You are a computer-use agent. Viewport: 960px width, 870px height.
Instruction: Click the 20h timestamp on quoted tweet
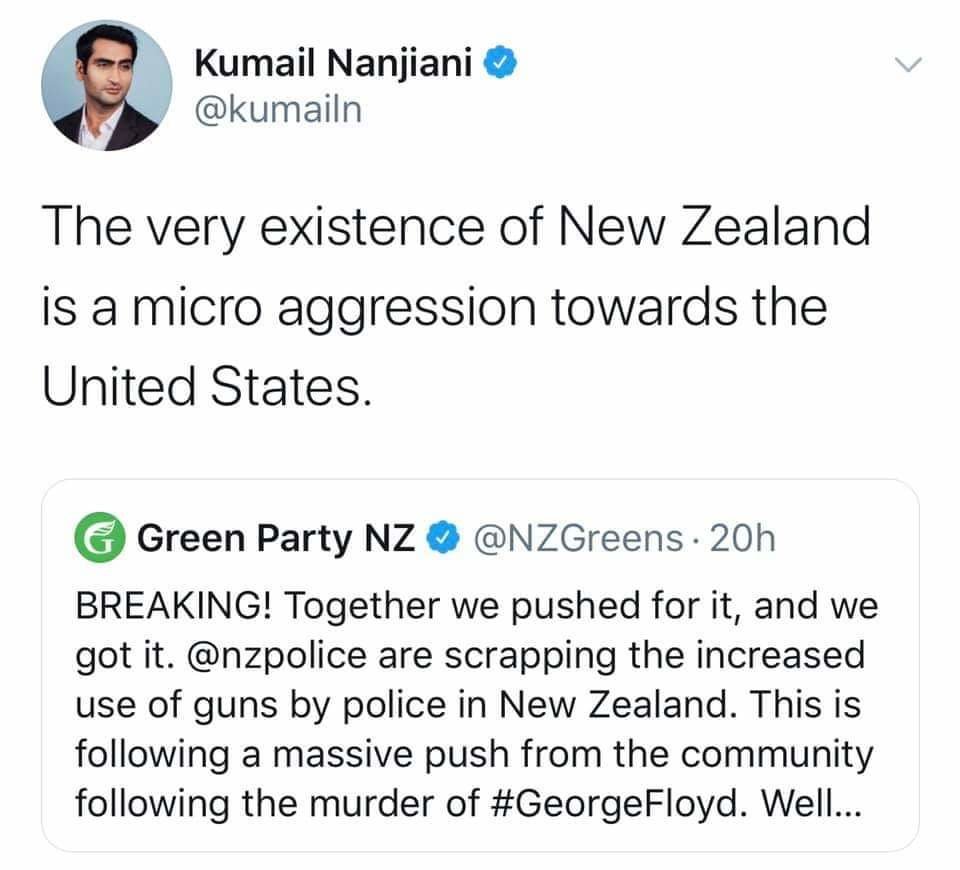click(x=738, y=540)
